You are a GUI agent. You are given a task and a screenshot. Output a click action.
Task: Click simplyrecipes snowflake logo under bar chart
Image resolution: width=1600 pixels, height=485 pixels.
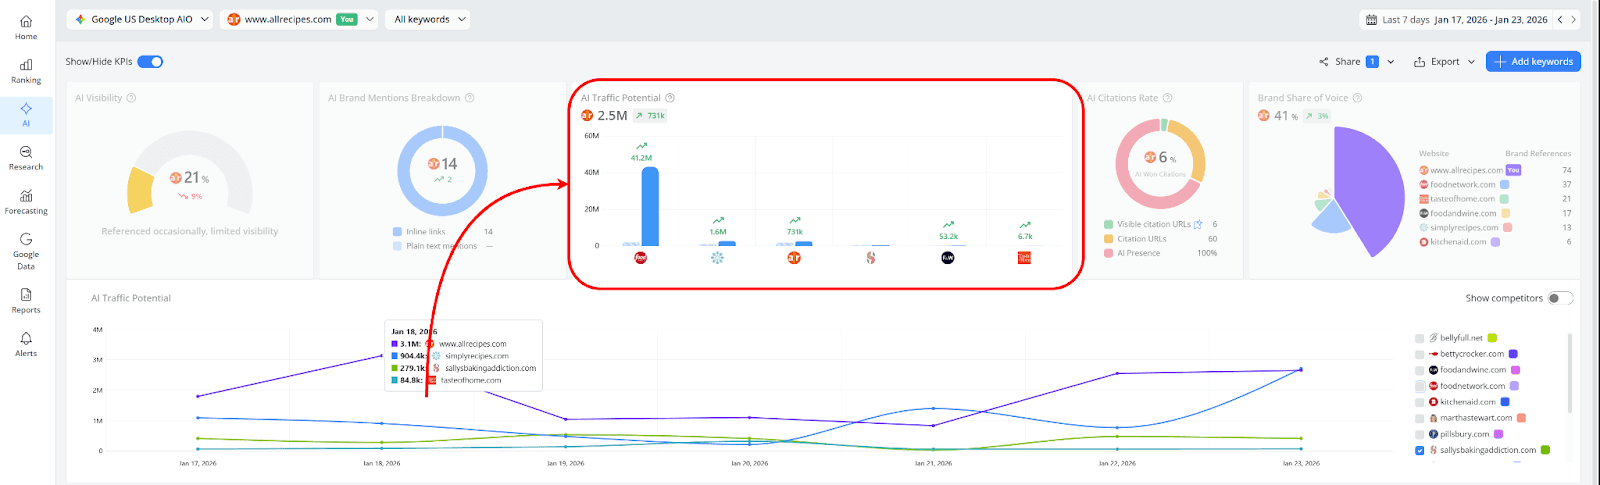717,258
